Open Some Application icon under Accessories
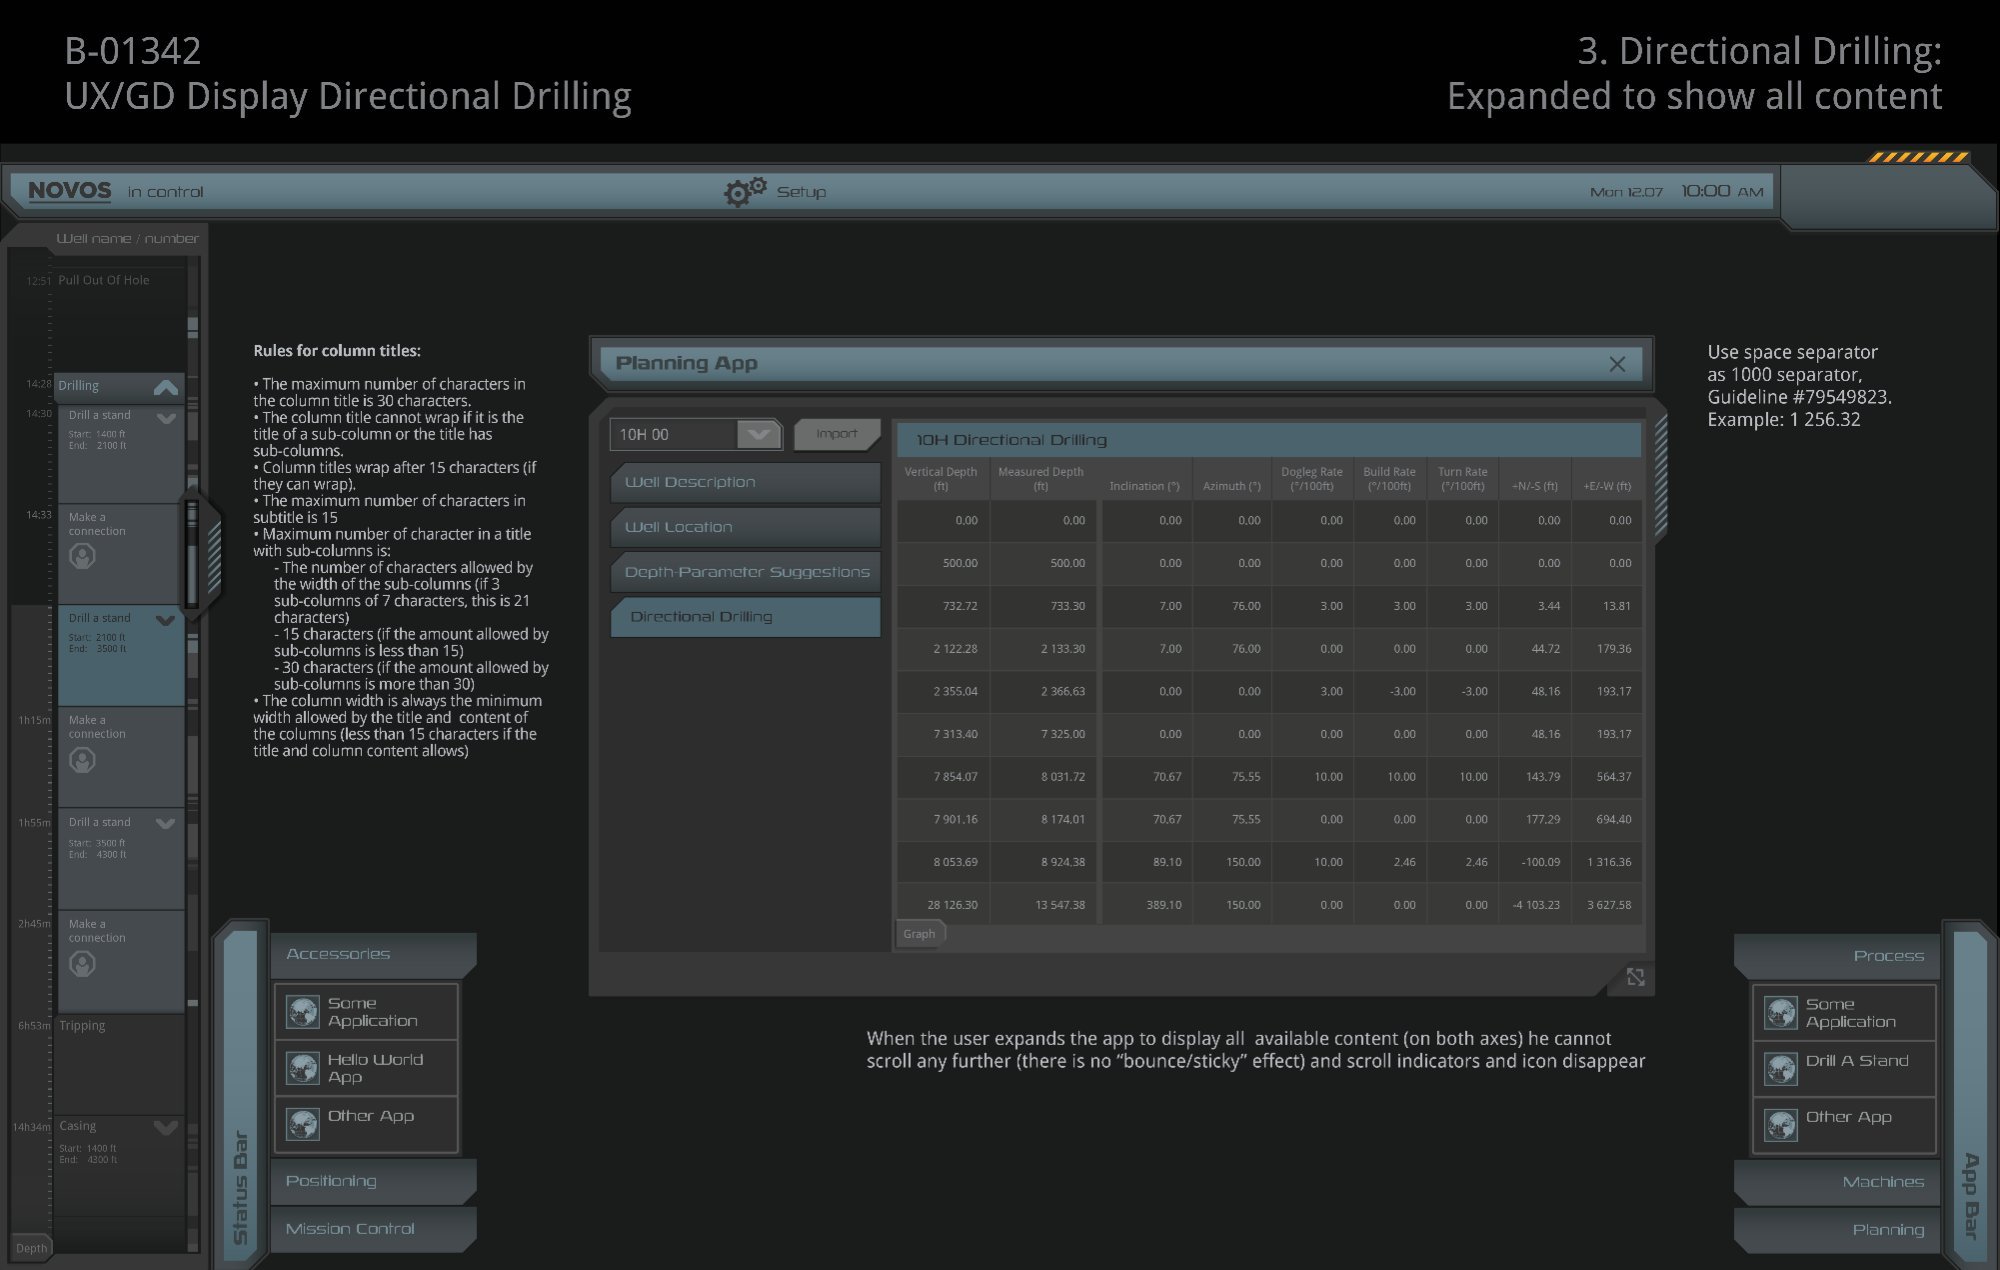The width and height of the screenshot is (2000, 1270). tap(302, 1012)
